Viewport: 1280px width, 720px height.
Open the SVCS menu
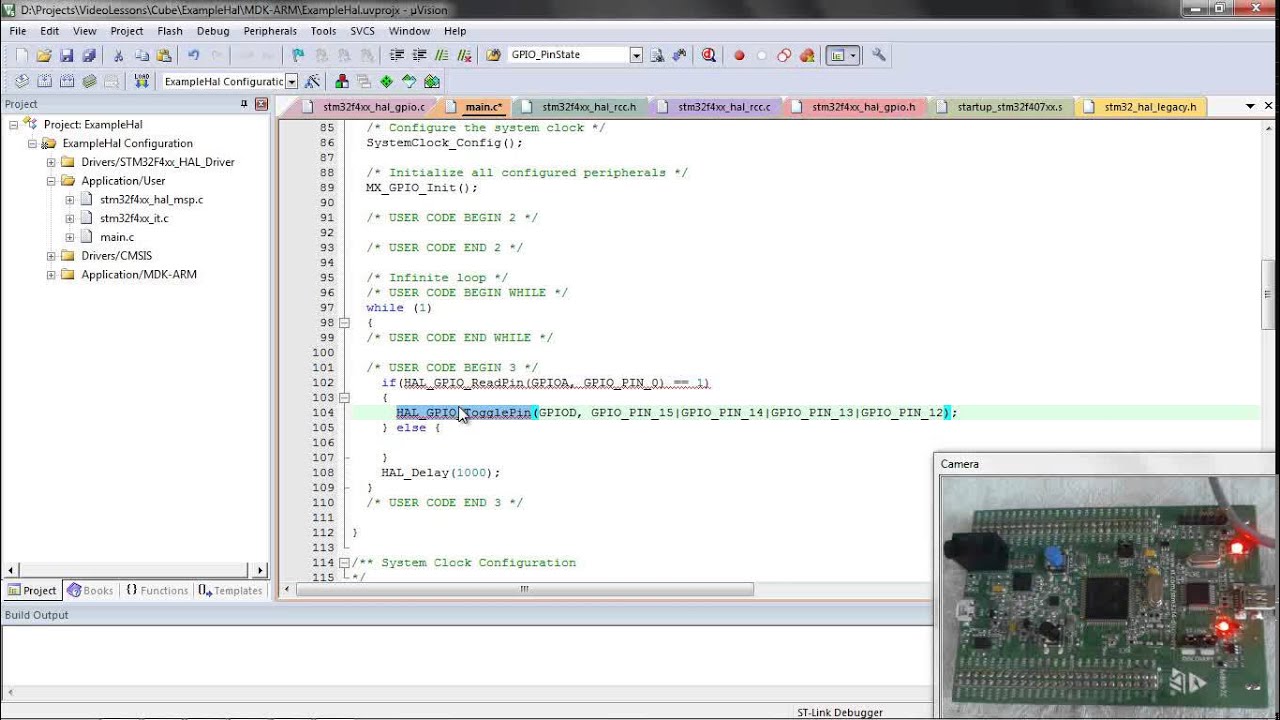coord(362,31)
